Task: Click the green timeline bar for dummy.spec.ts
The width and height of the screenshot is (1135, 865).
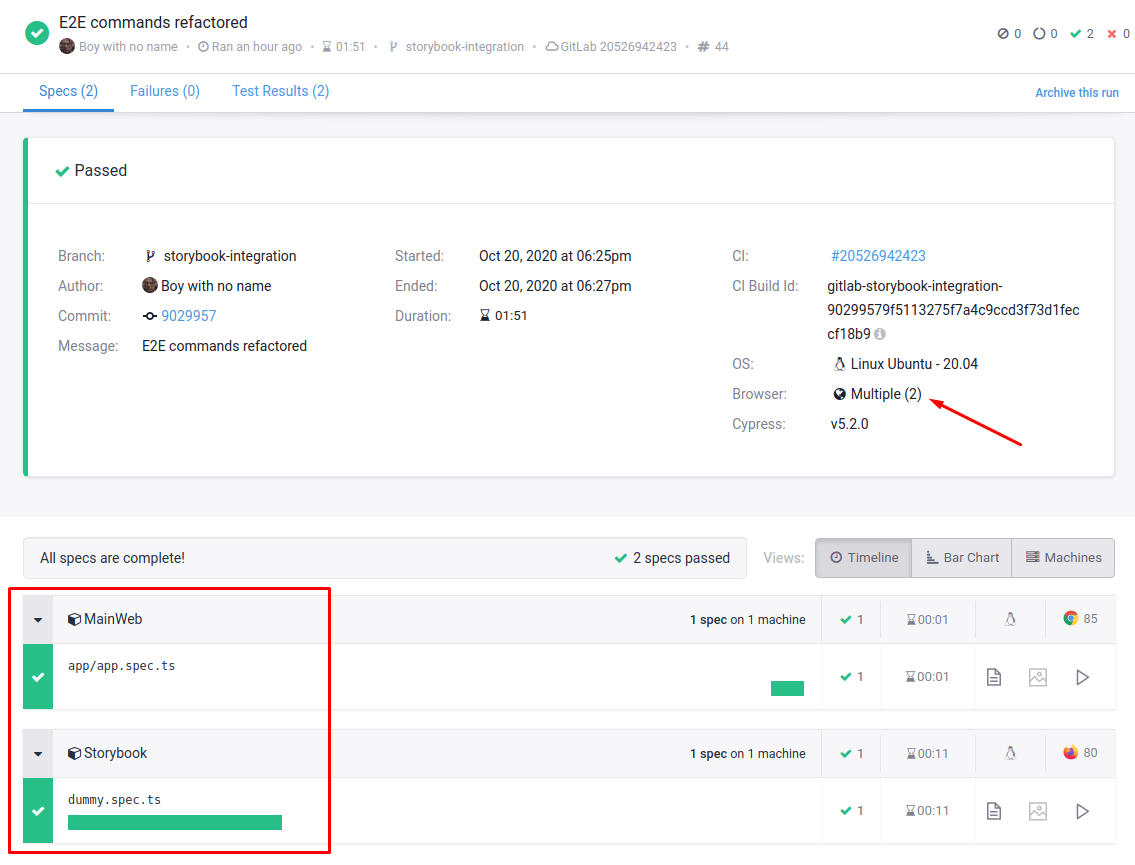Action: coord(175,822)
